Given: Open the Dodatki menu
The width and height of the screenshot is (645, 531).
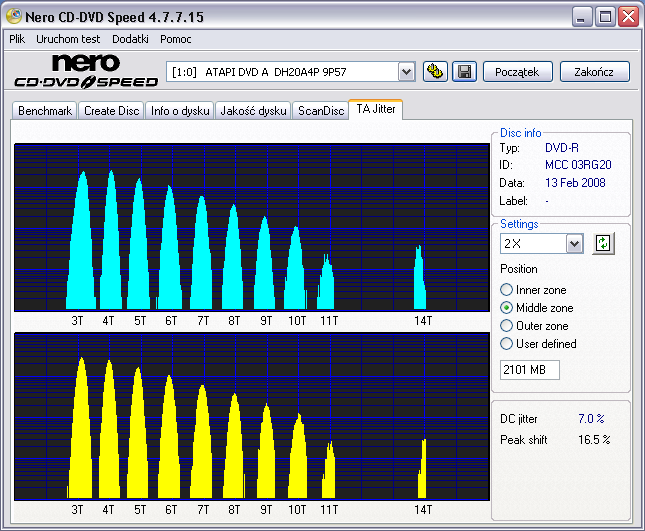Looking at the screenshot, I should [x=130, y=39].
